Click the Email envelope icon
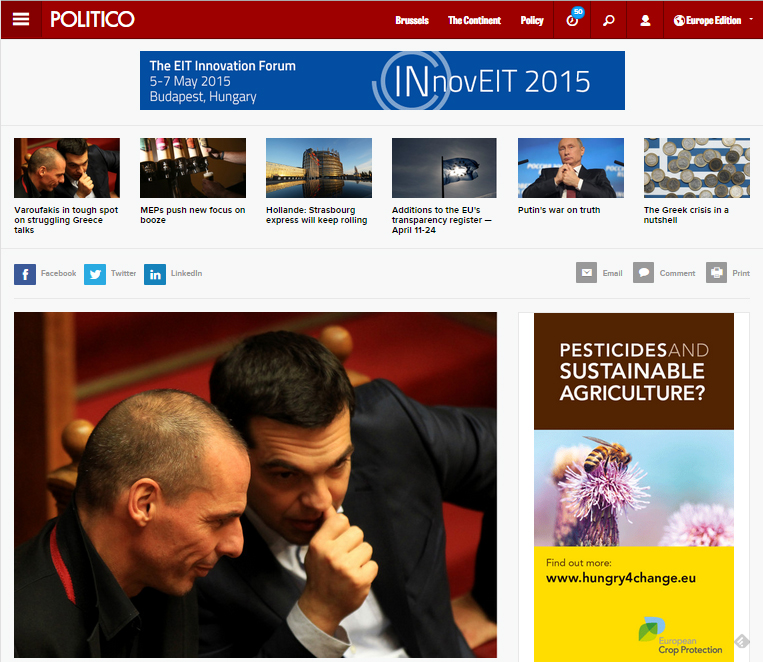Screen dimensions: 763x662 [586, 273]
